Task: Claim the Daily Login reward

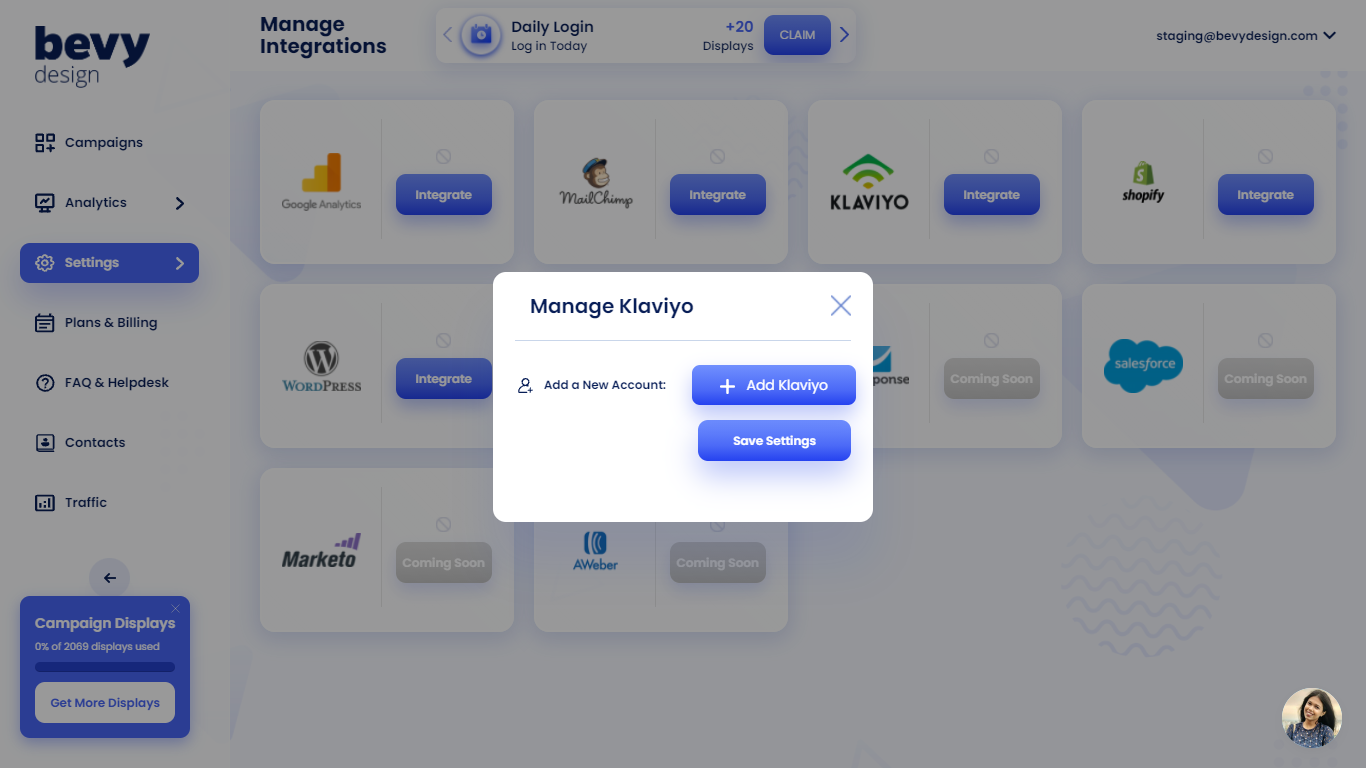Action: coord(797,35)
